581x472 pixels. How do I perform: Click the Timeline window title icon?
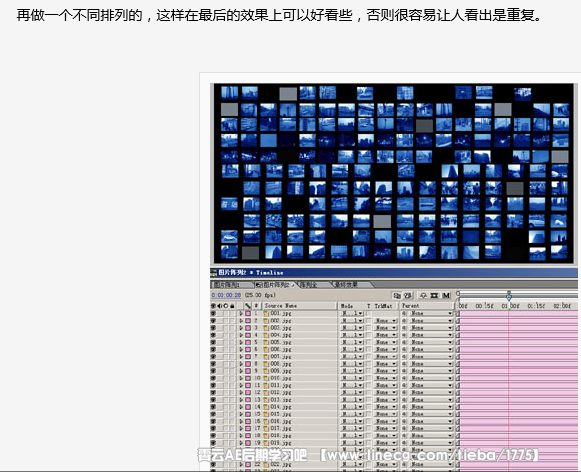pos(213,273)
